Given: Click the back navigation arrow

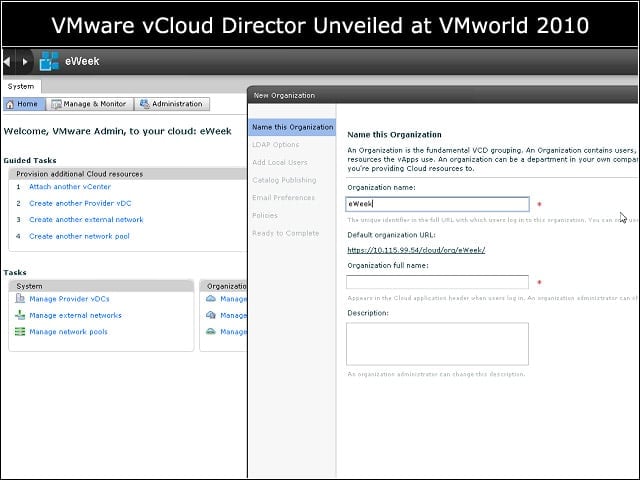Looking at the screenshot, I should click(x=7, y=62).
